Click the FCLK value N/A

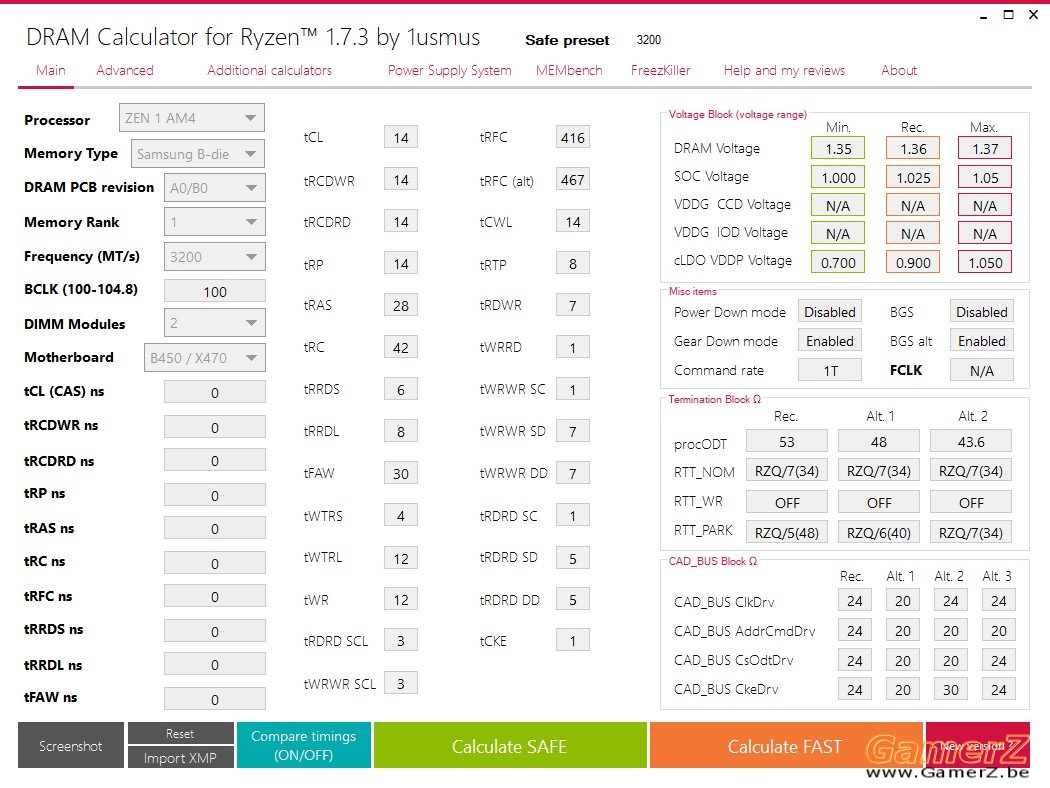[x=982, y=370]
